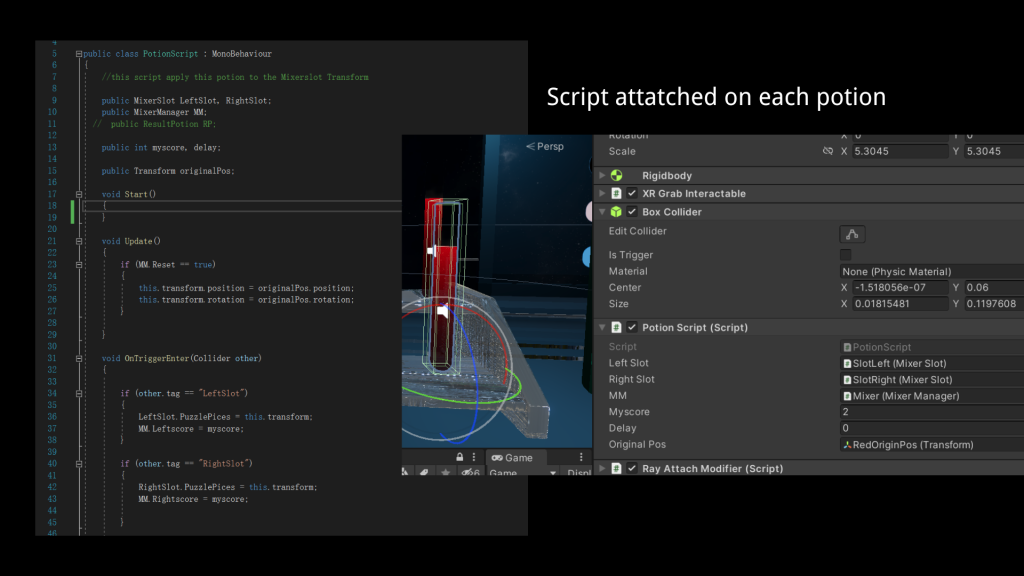
Task: Click the tag label icon below the scene view
Action: pos(424,472)
